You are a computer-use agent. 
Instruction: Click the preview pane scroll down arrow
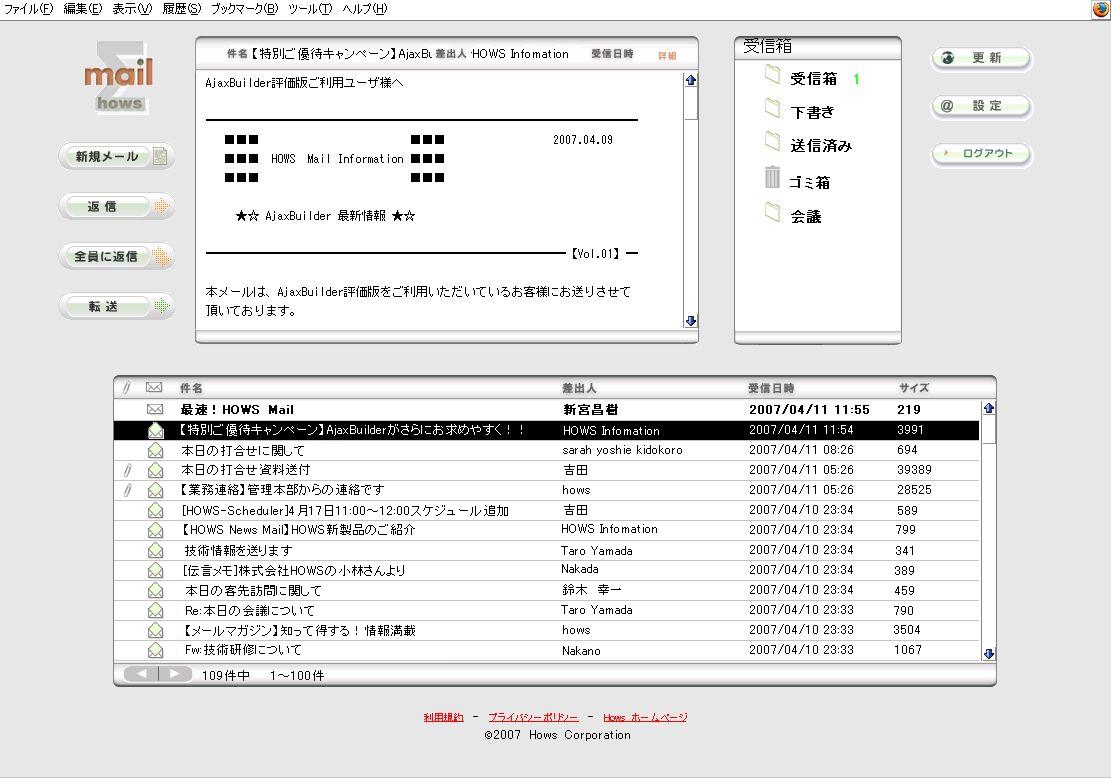(x=690, y=321)
